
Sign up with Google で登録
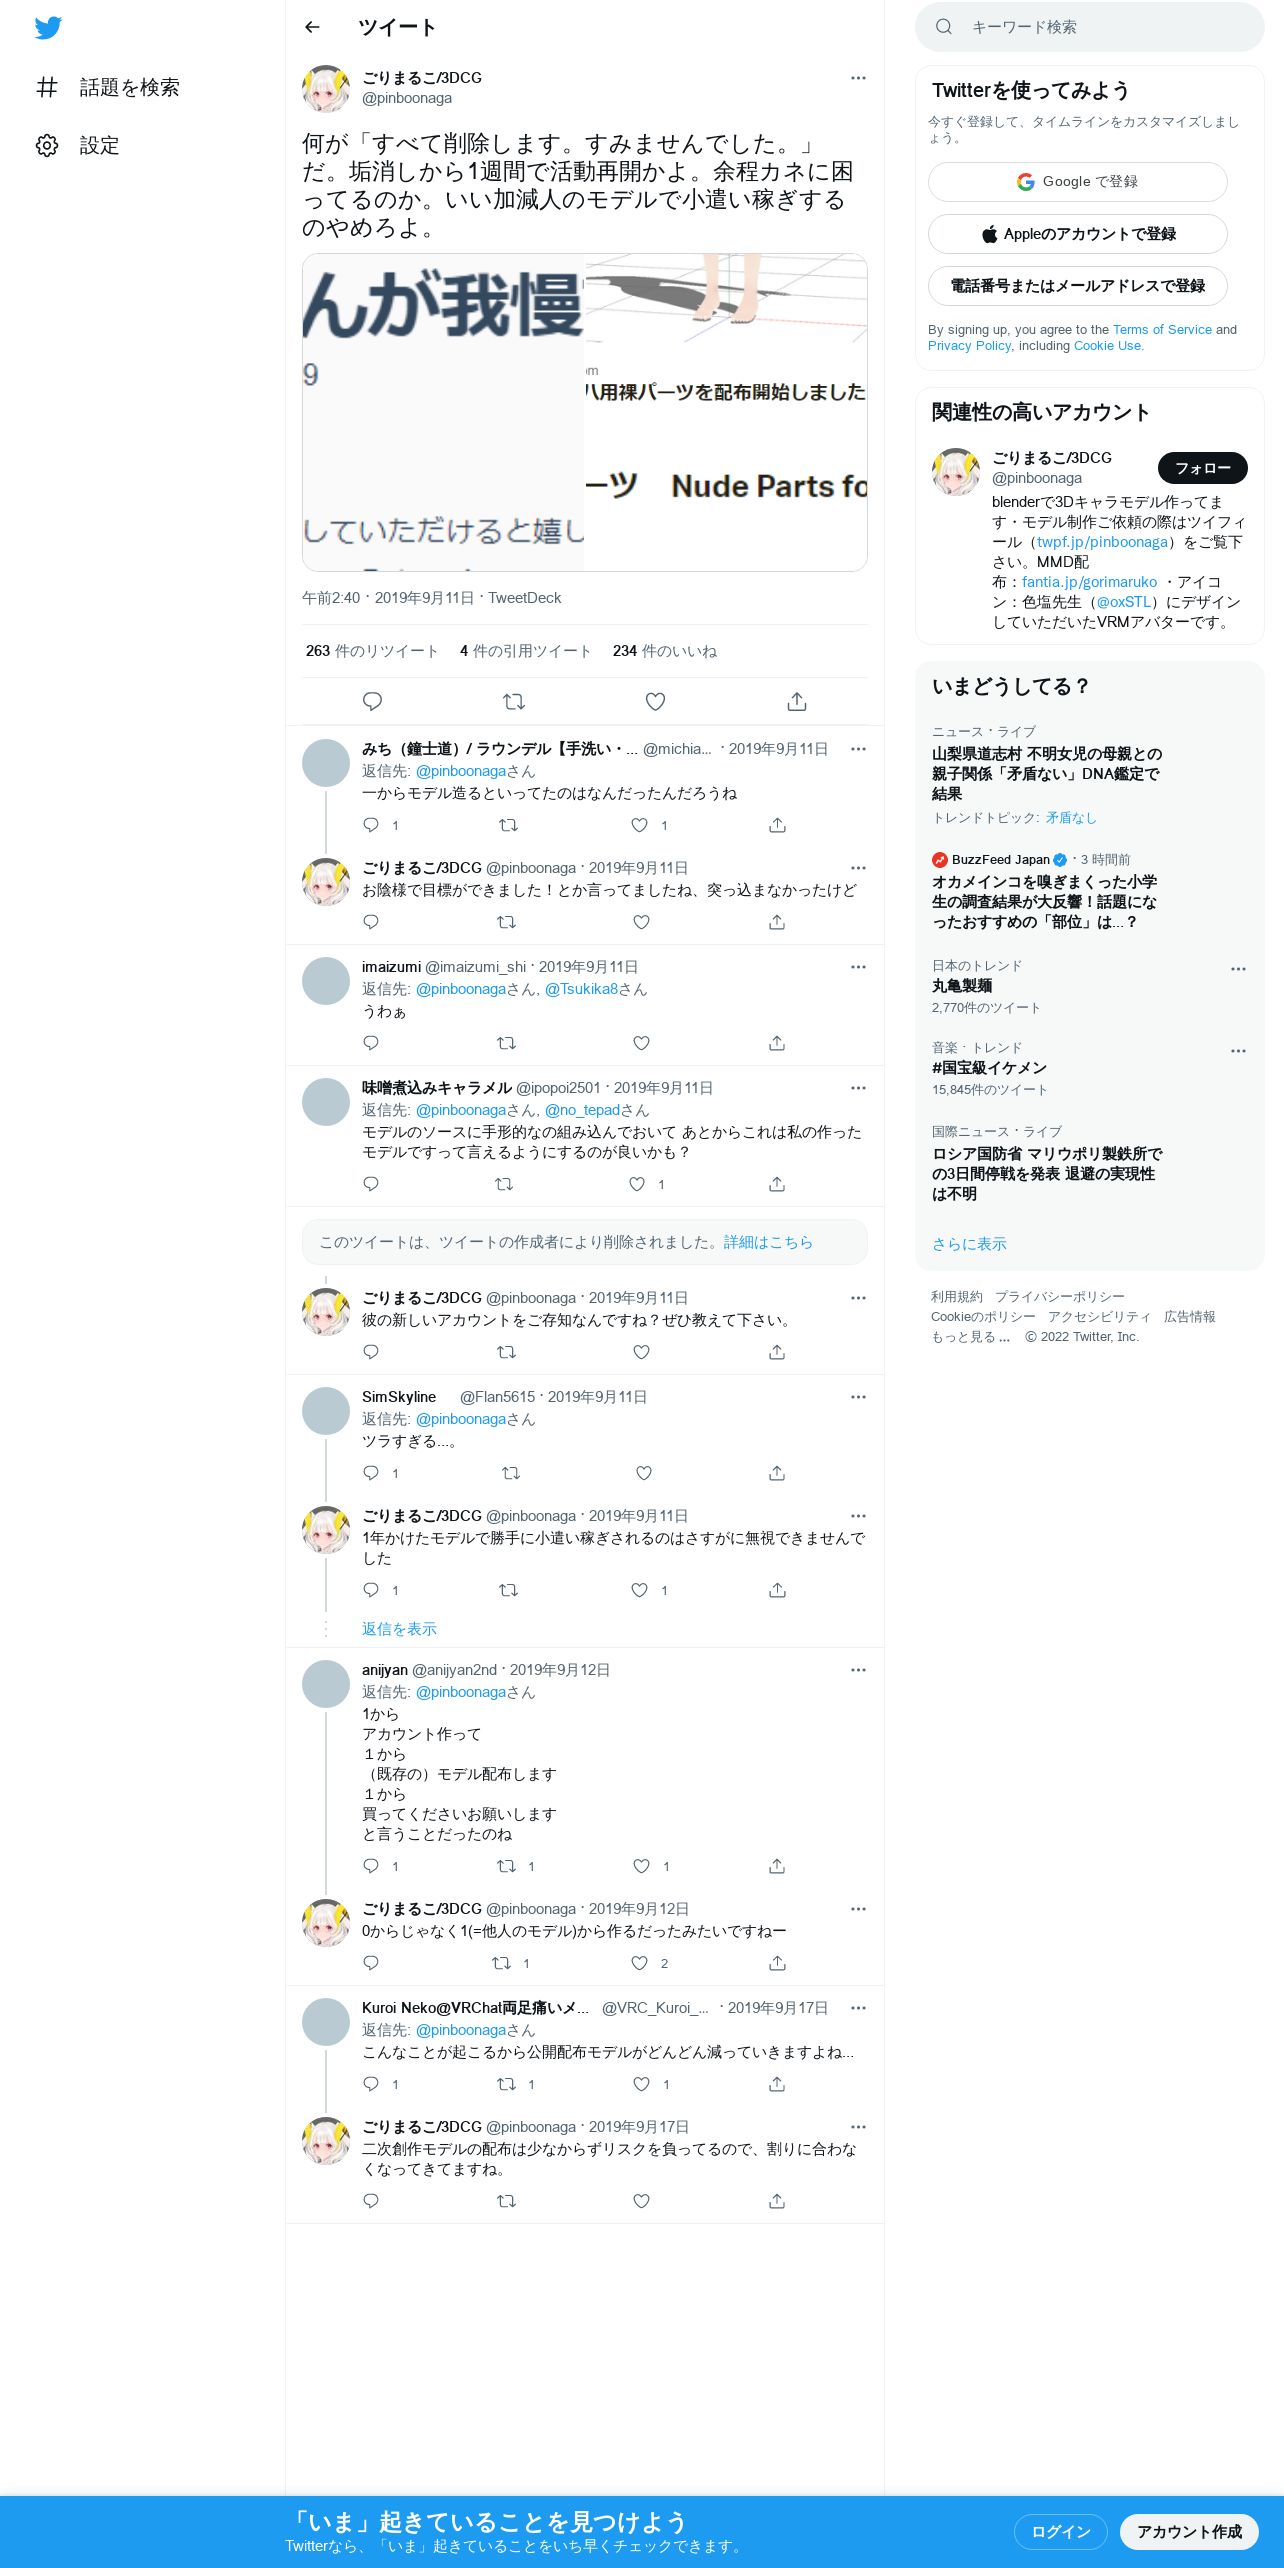[x=1078, y=182]
